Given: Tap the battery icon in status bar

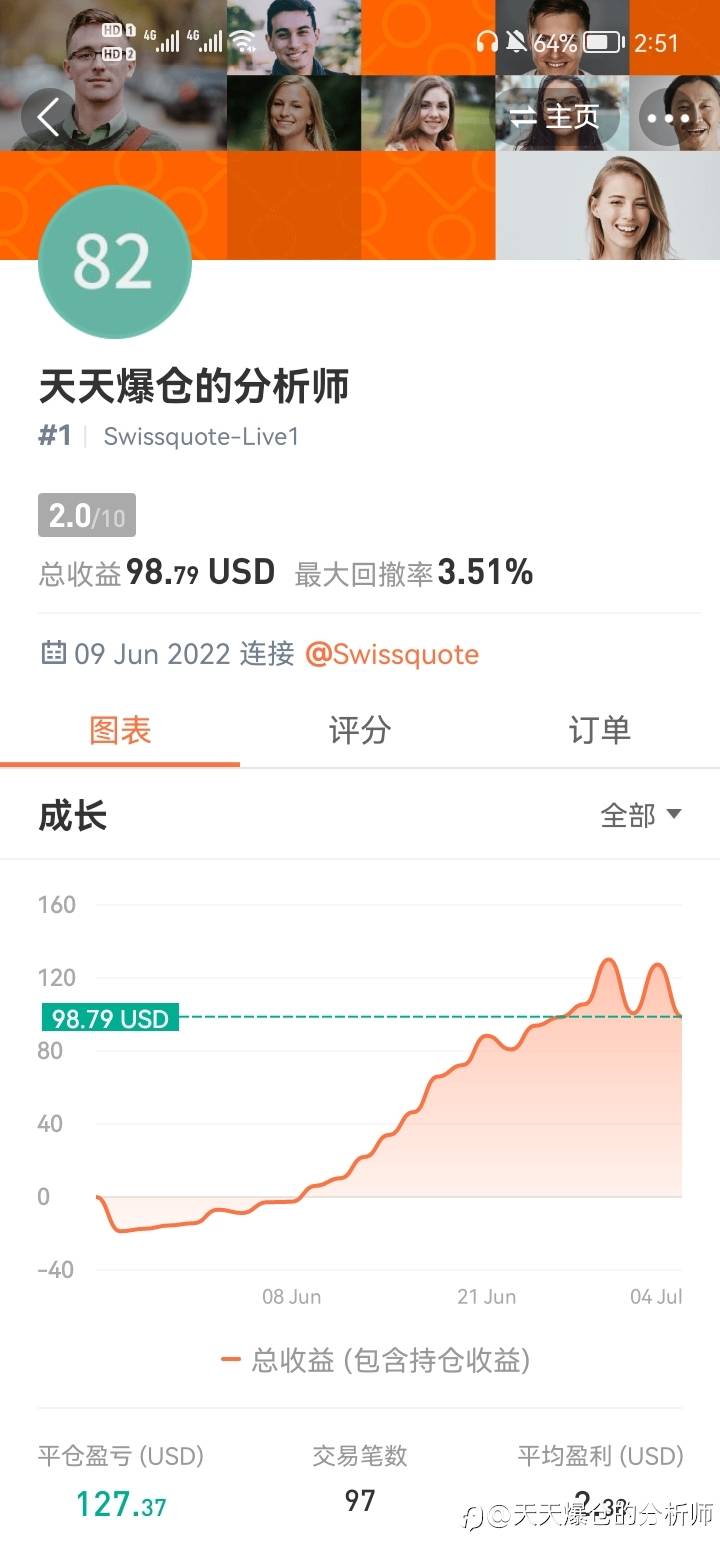Looking at the screenshot, I should 602,42.
